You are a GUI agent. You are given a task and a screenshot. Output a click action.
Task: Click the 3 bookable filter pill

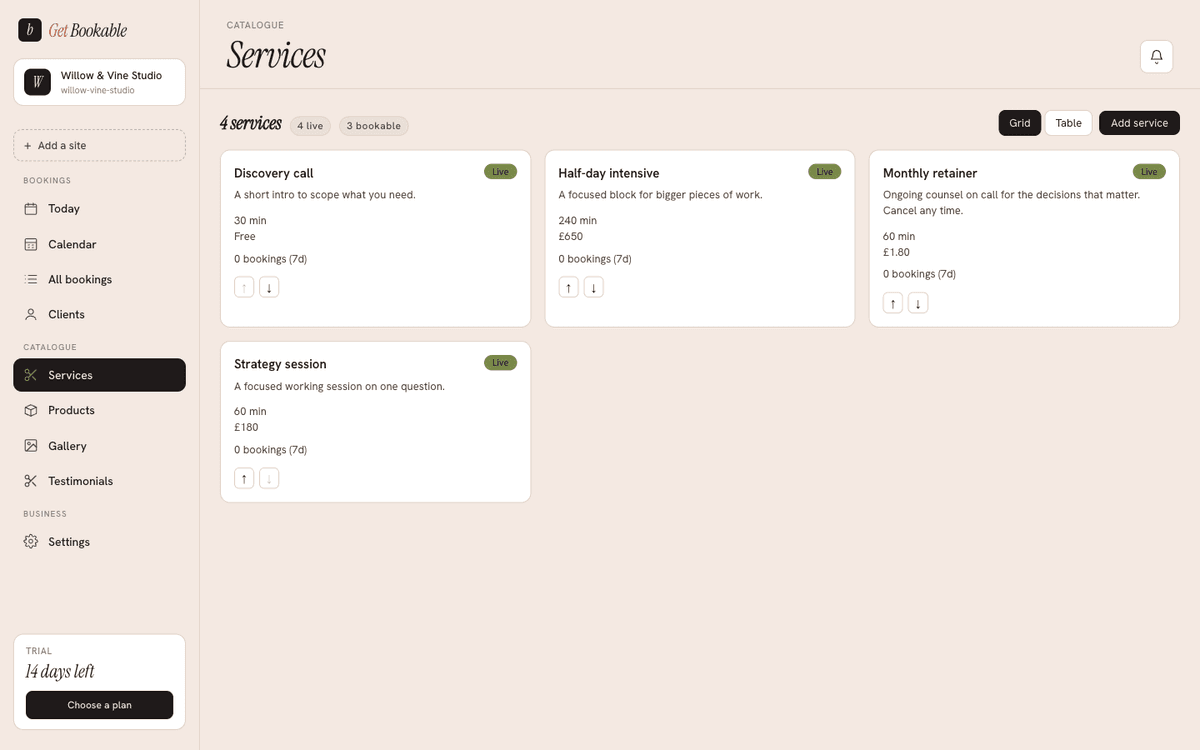click(x=374, y=126)
